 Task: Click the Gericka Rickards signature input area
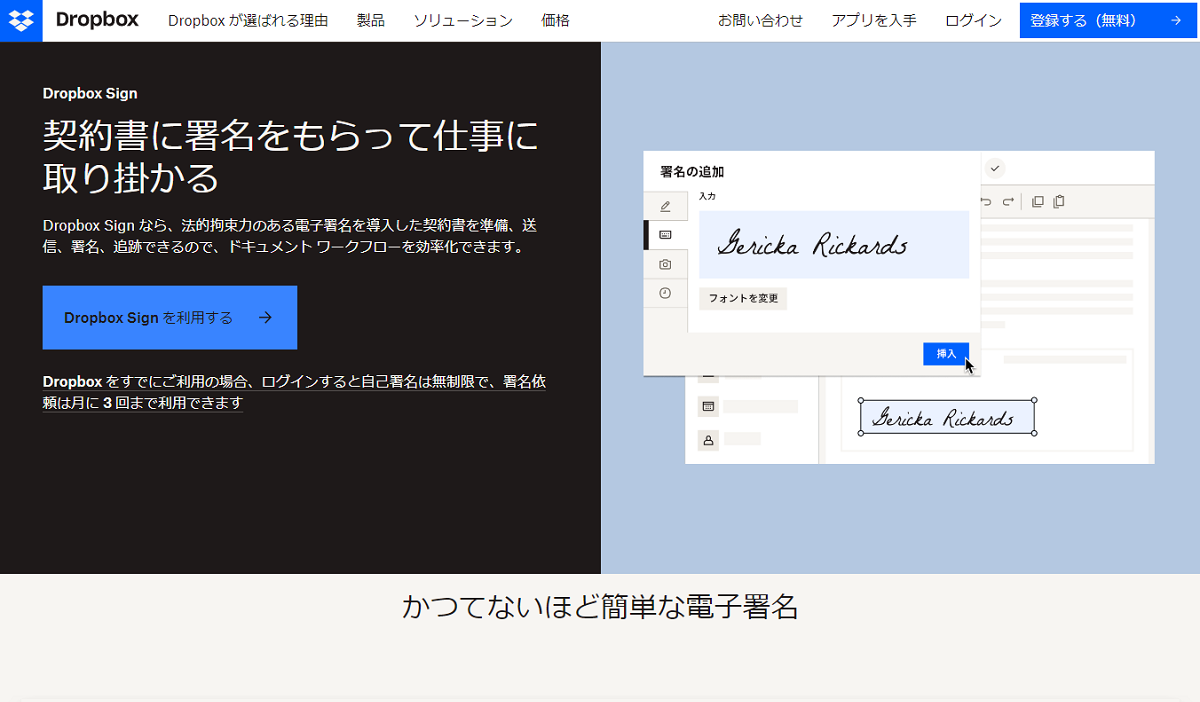[x=834, y=244]
